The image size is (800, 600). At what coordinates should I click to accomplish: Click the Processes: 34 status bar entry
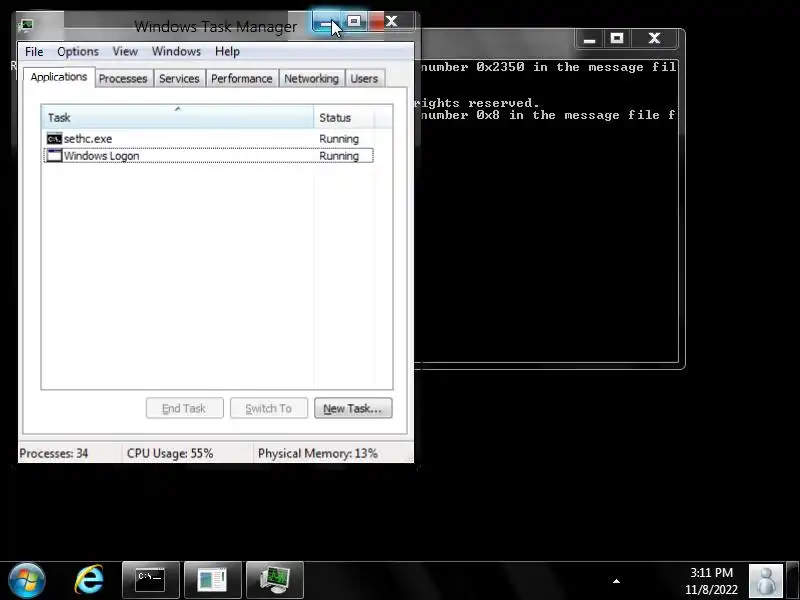[x=54, y=453]
